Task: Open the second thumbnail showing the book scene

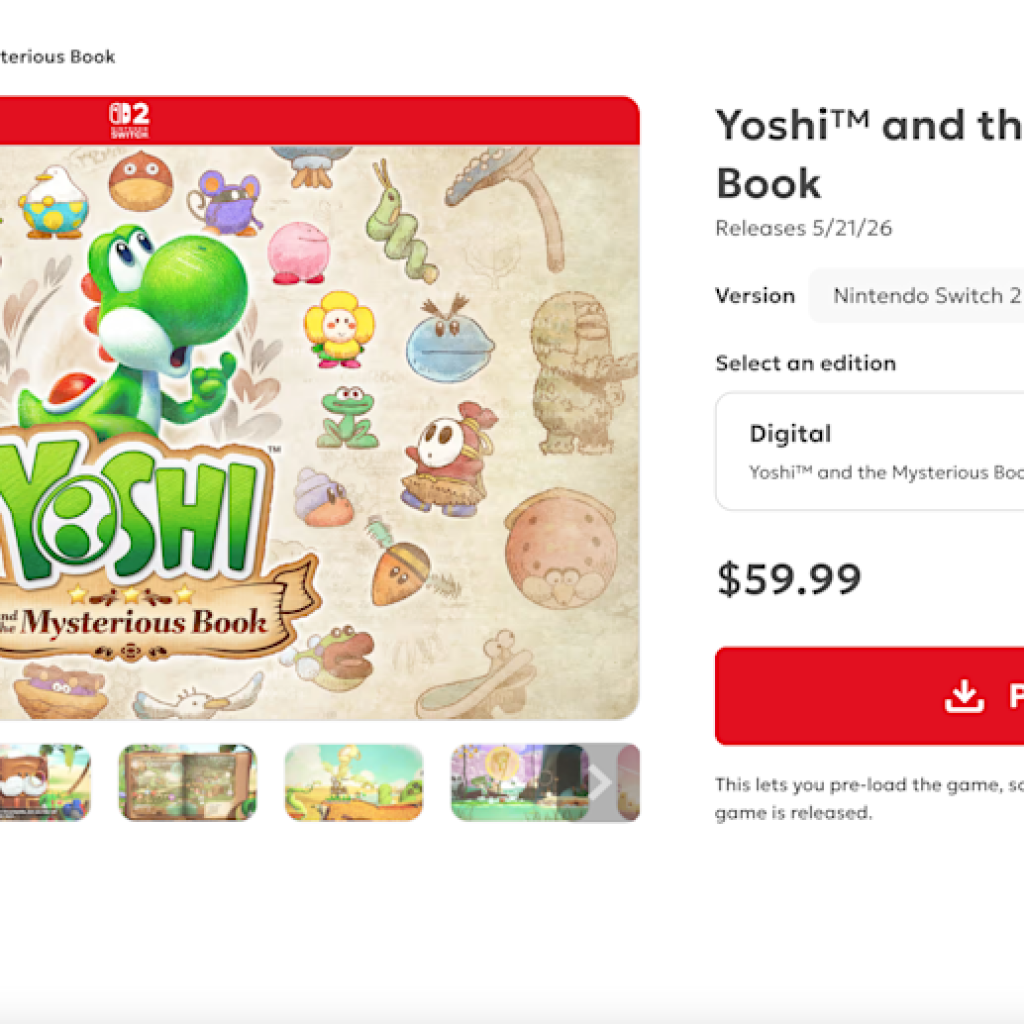Action: pyautogui.click(x=190, y=783)
